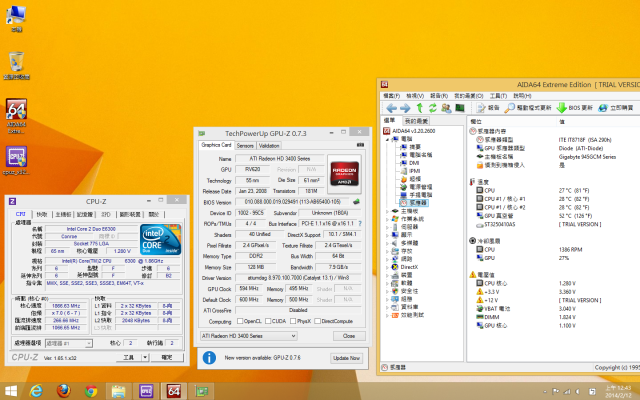Collapse the computer node in AIDA64 tree
Screen dimensions: 640x400
pos(387,139)
